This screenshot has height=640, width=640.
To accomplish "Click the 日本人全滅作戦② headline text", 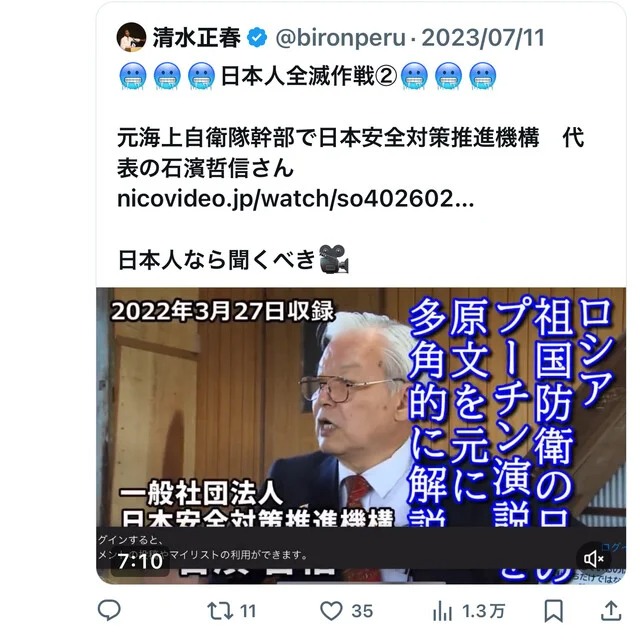I will [309, 76].
